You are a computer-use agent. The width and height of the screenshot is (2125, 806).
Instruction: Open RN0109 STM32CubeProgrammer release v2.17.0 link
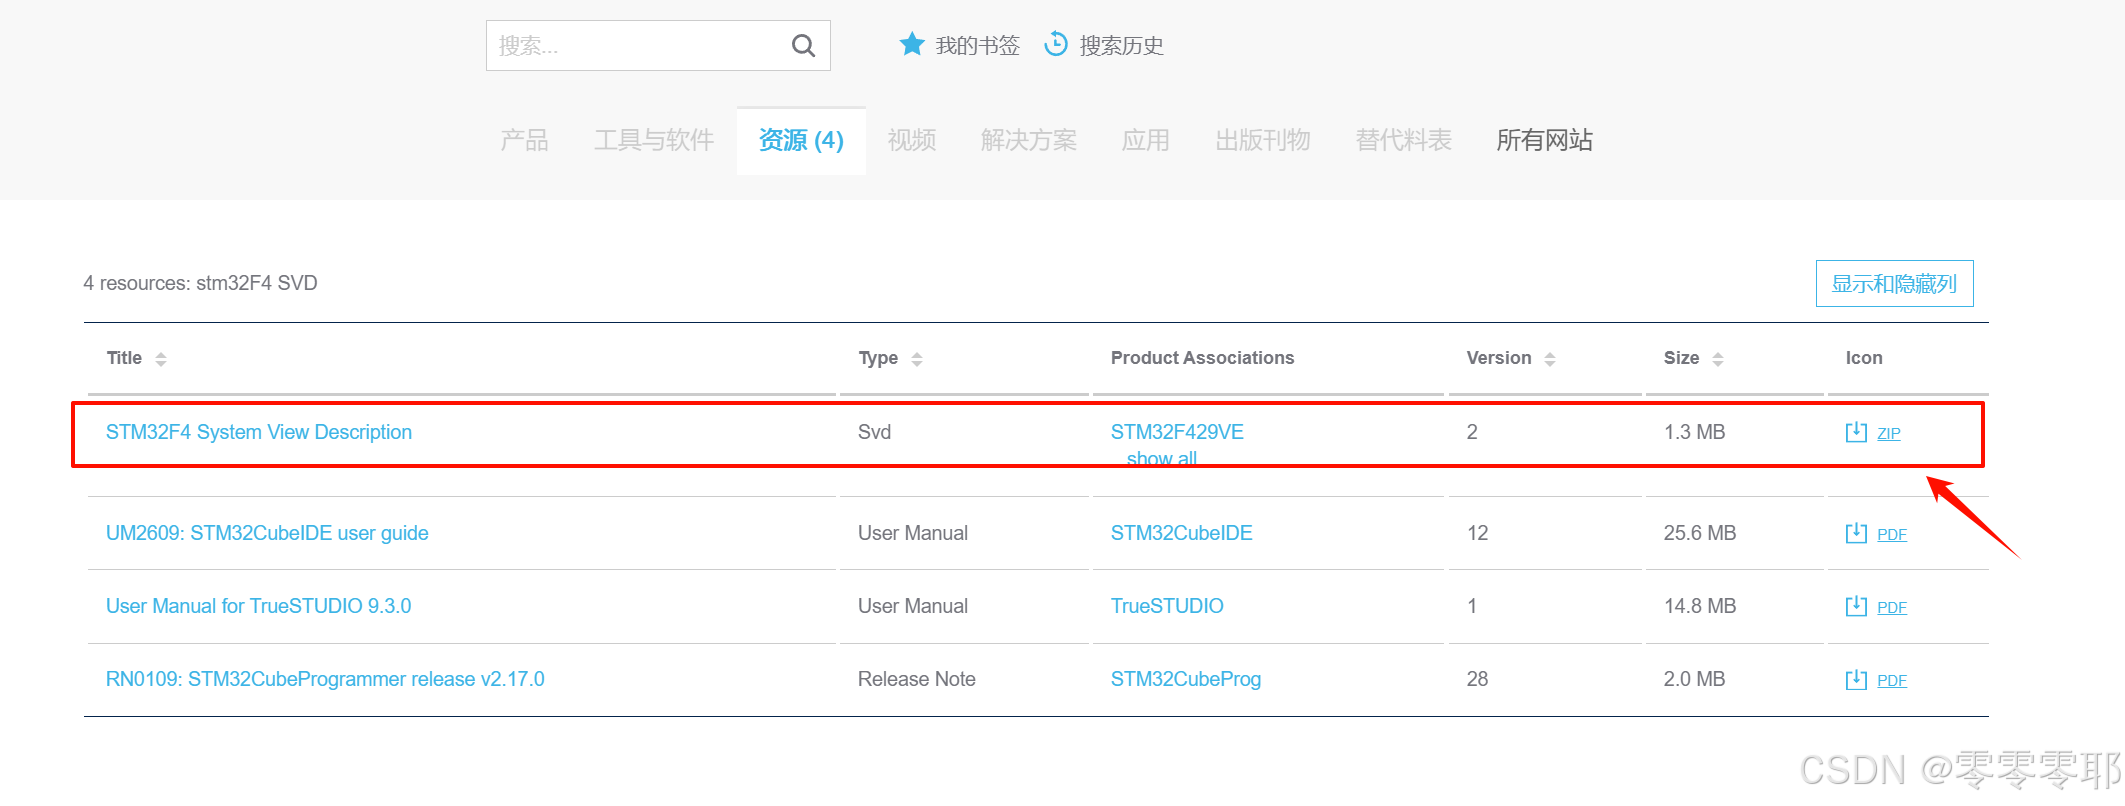click(x=325, y=679)
